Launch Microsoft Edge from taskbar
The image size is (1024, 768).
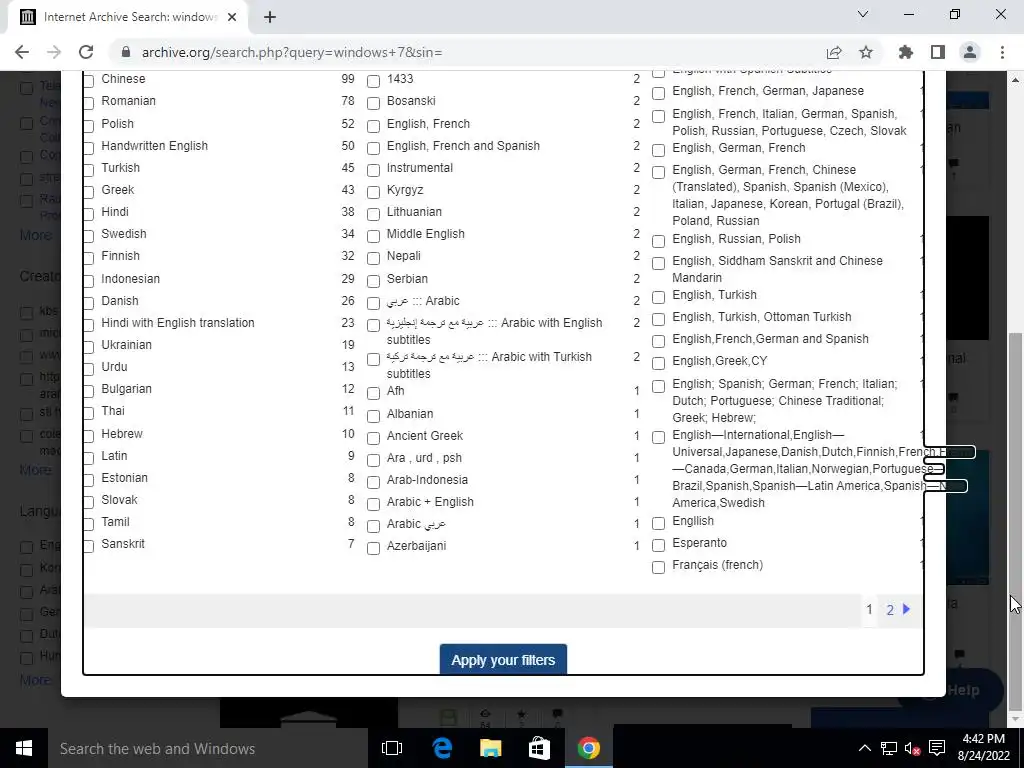point(442,748)
